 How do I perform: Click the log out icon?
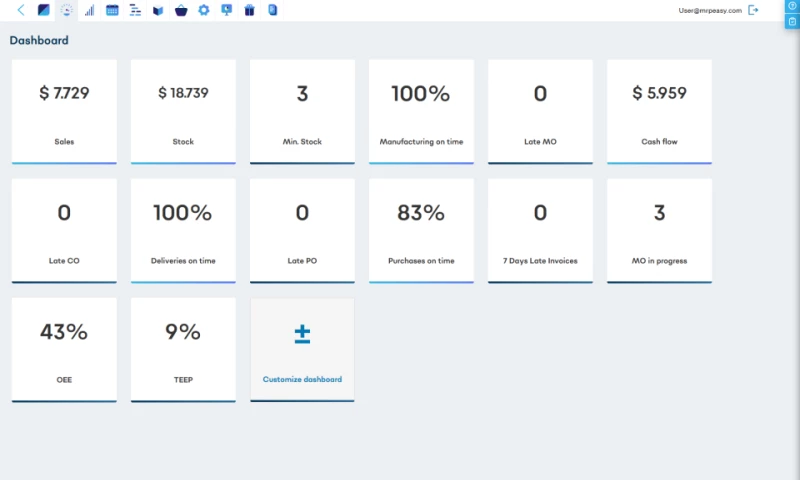(x=753, y=10)
